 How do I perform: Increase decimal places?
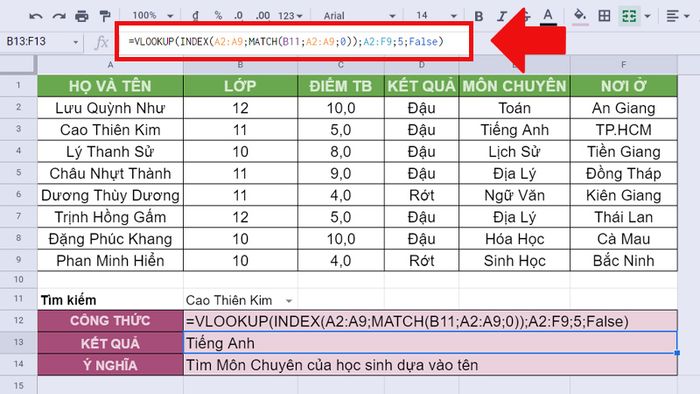pos(262,16)
